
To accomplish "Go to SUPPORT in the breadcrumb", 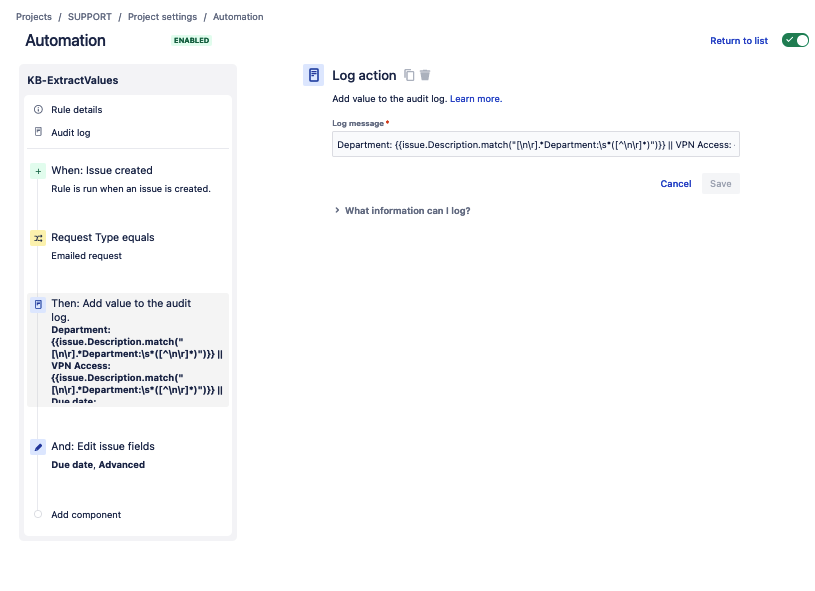I will 90,17.
